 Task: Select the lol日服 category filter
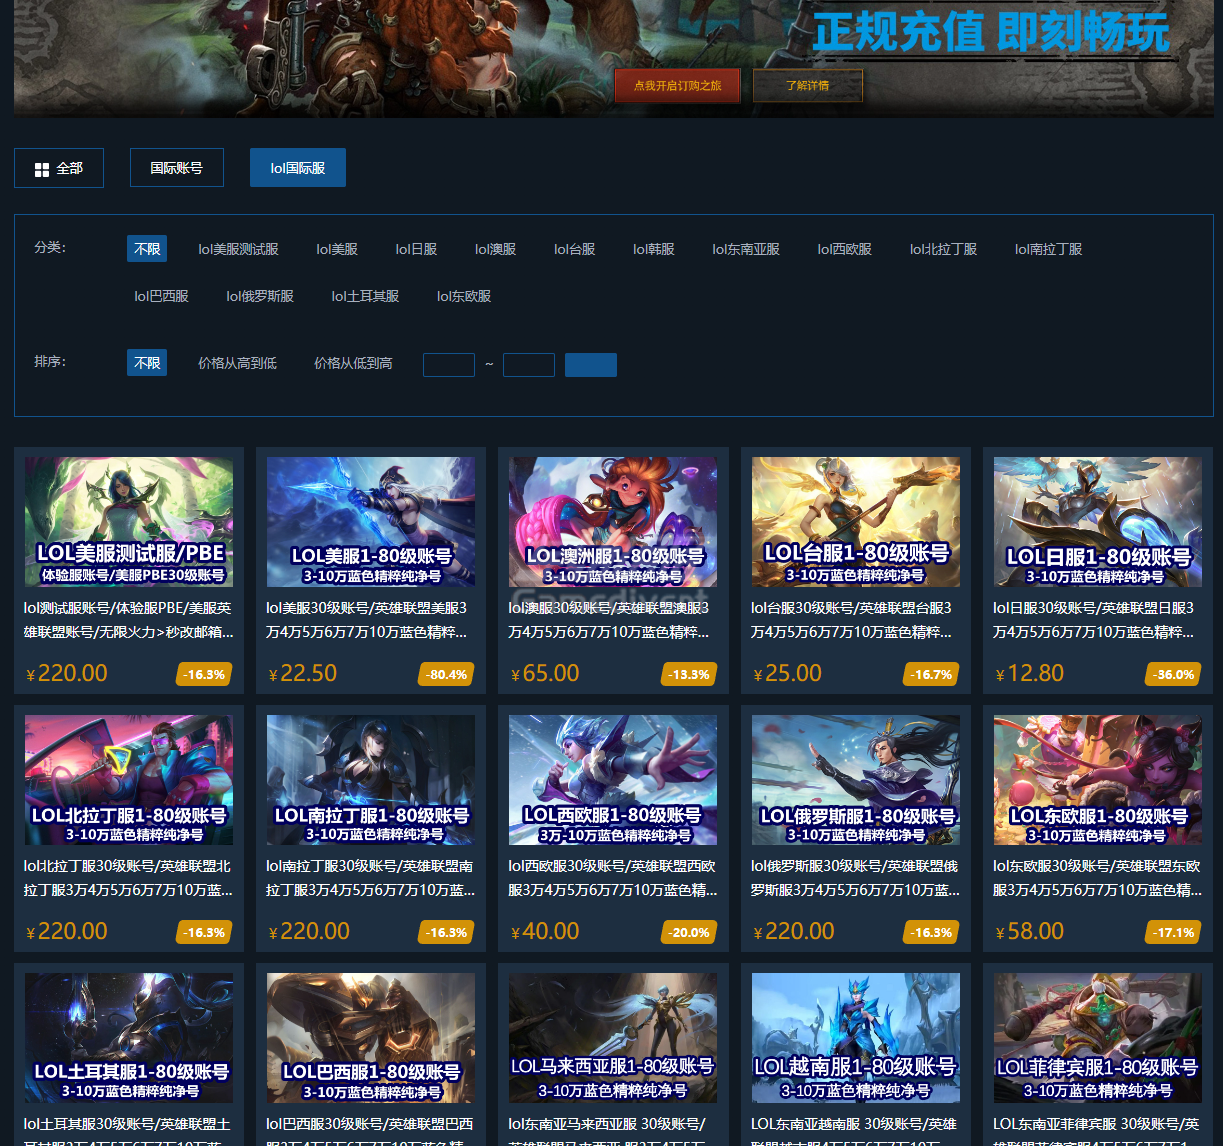(x=416, y=249)
